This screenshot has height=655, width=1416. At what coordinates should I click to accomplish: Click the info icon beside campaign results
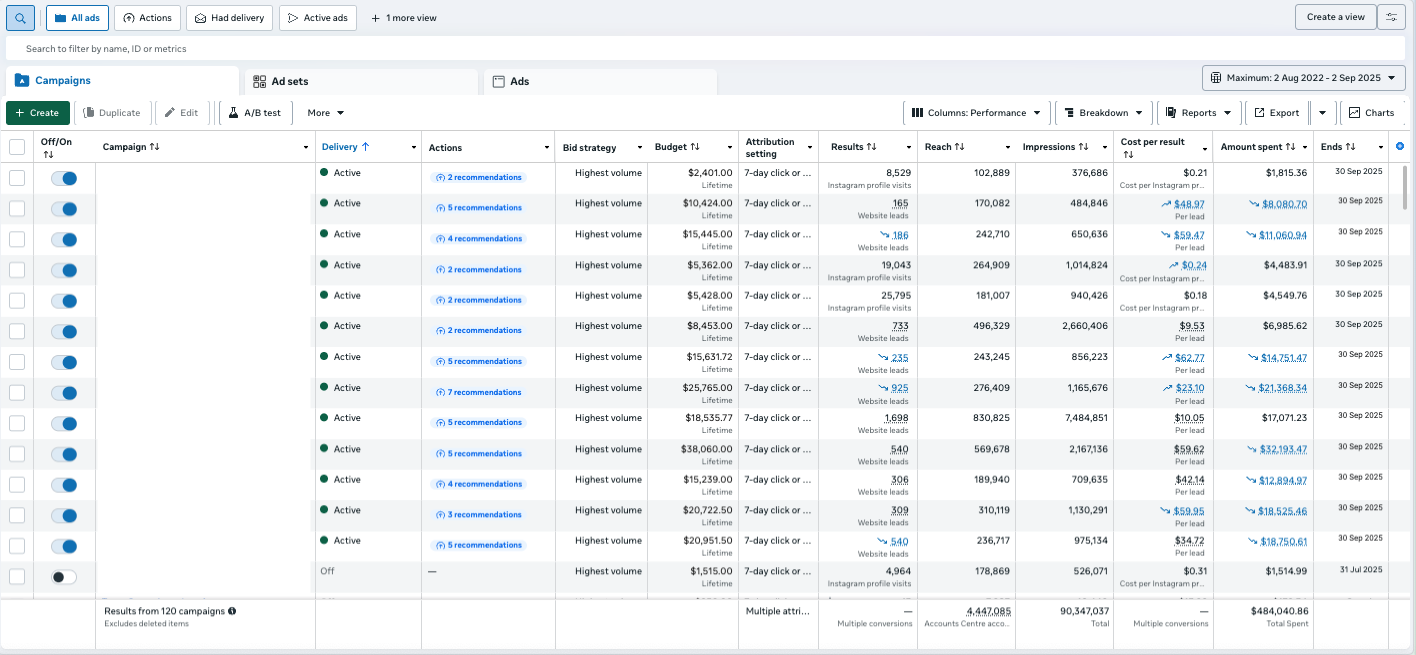click(232, 610)
